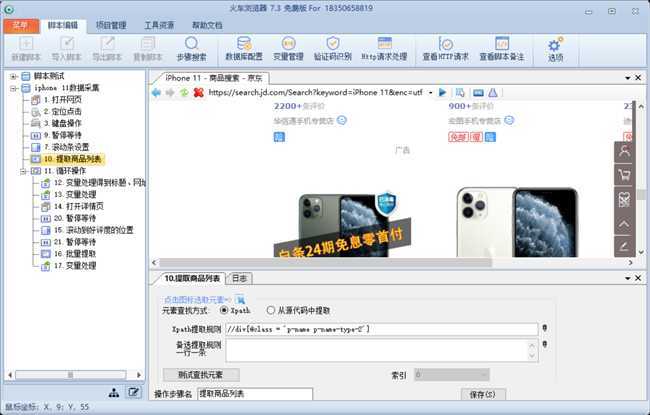Switch to the 脚本编辑 ribbon tab
The height and width of the screenshot is (415, 650).
[x=63, y=25]
